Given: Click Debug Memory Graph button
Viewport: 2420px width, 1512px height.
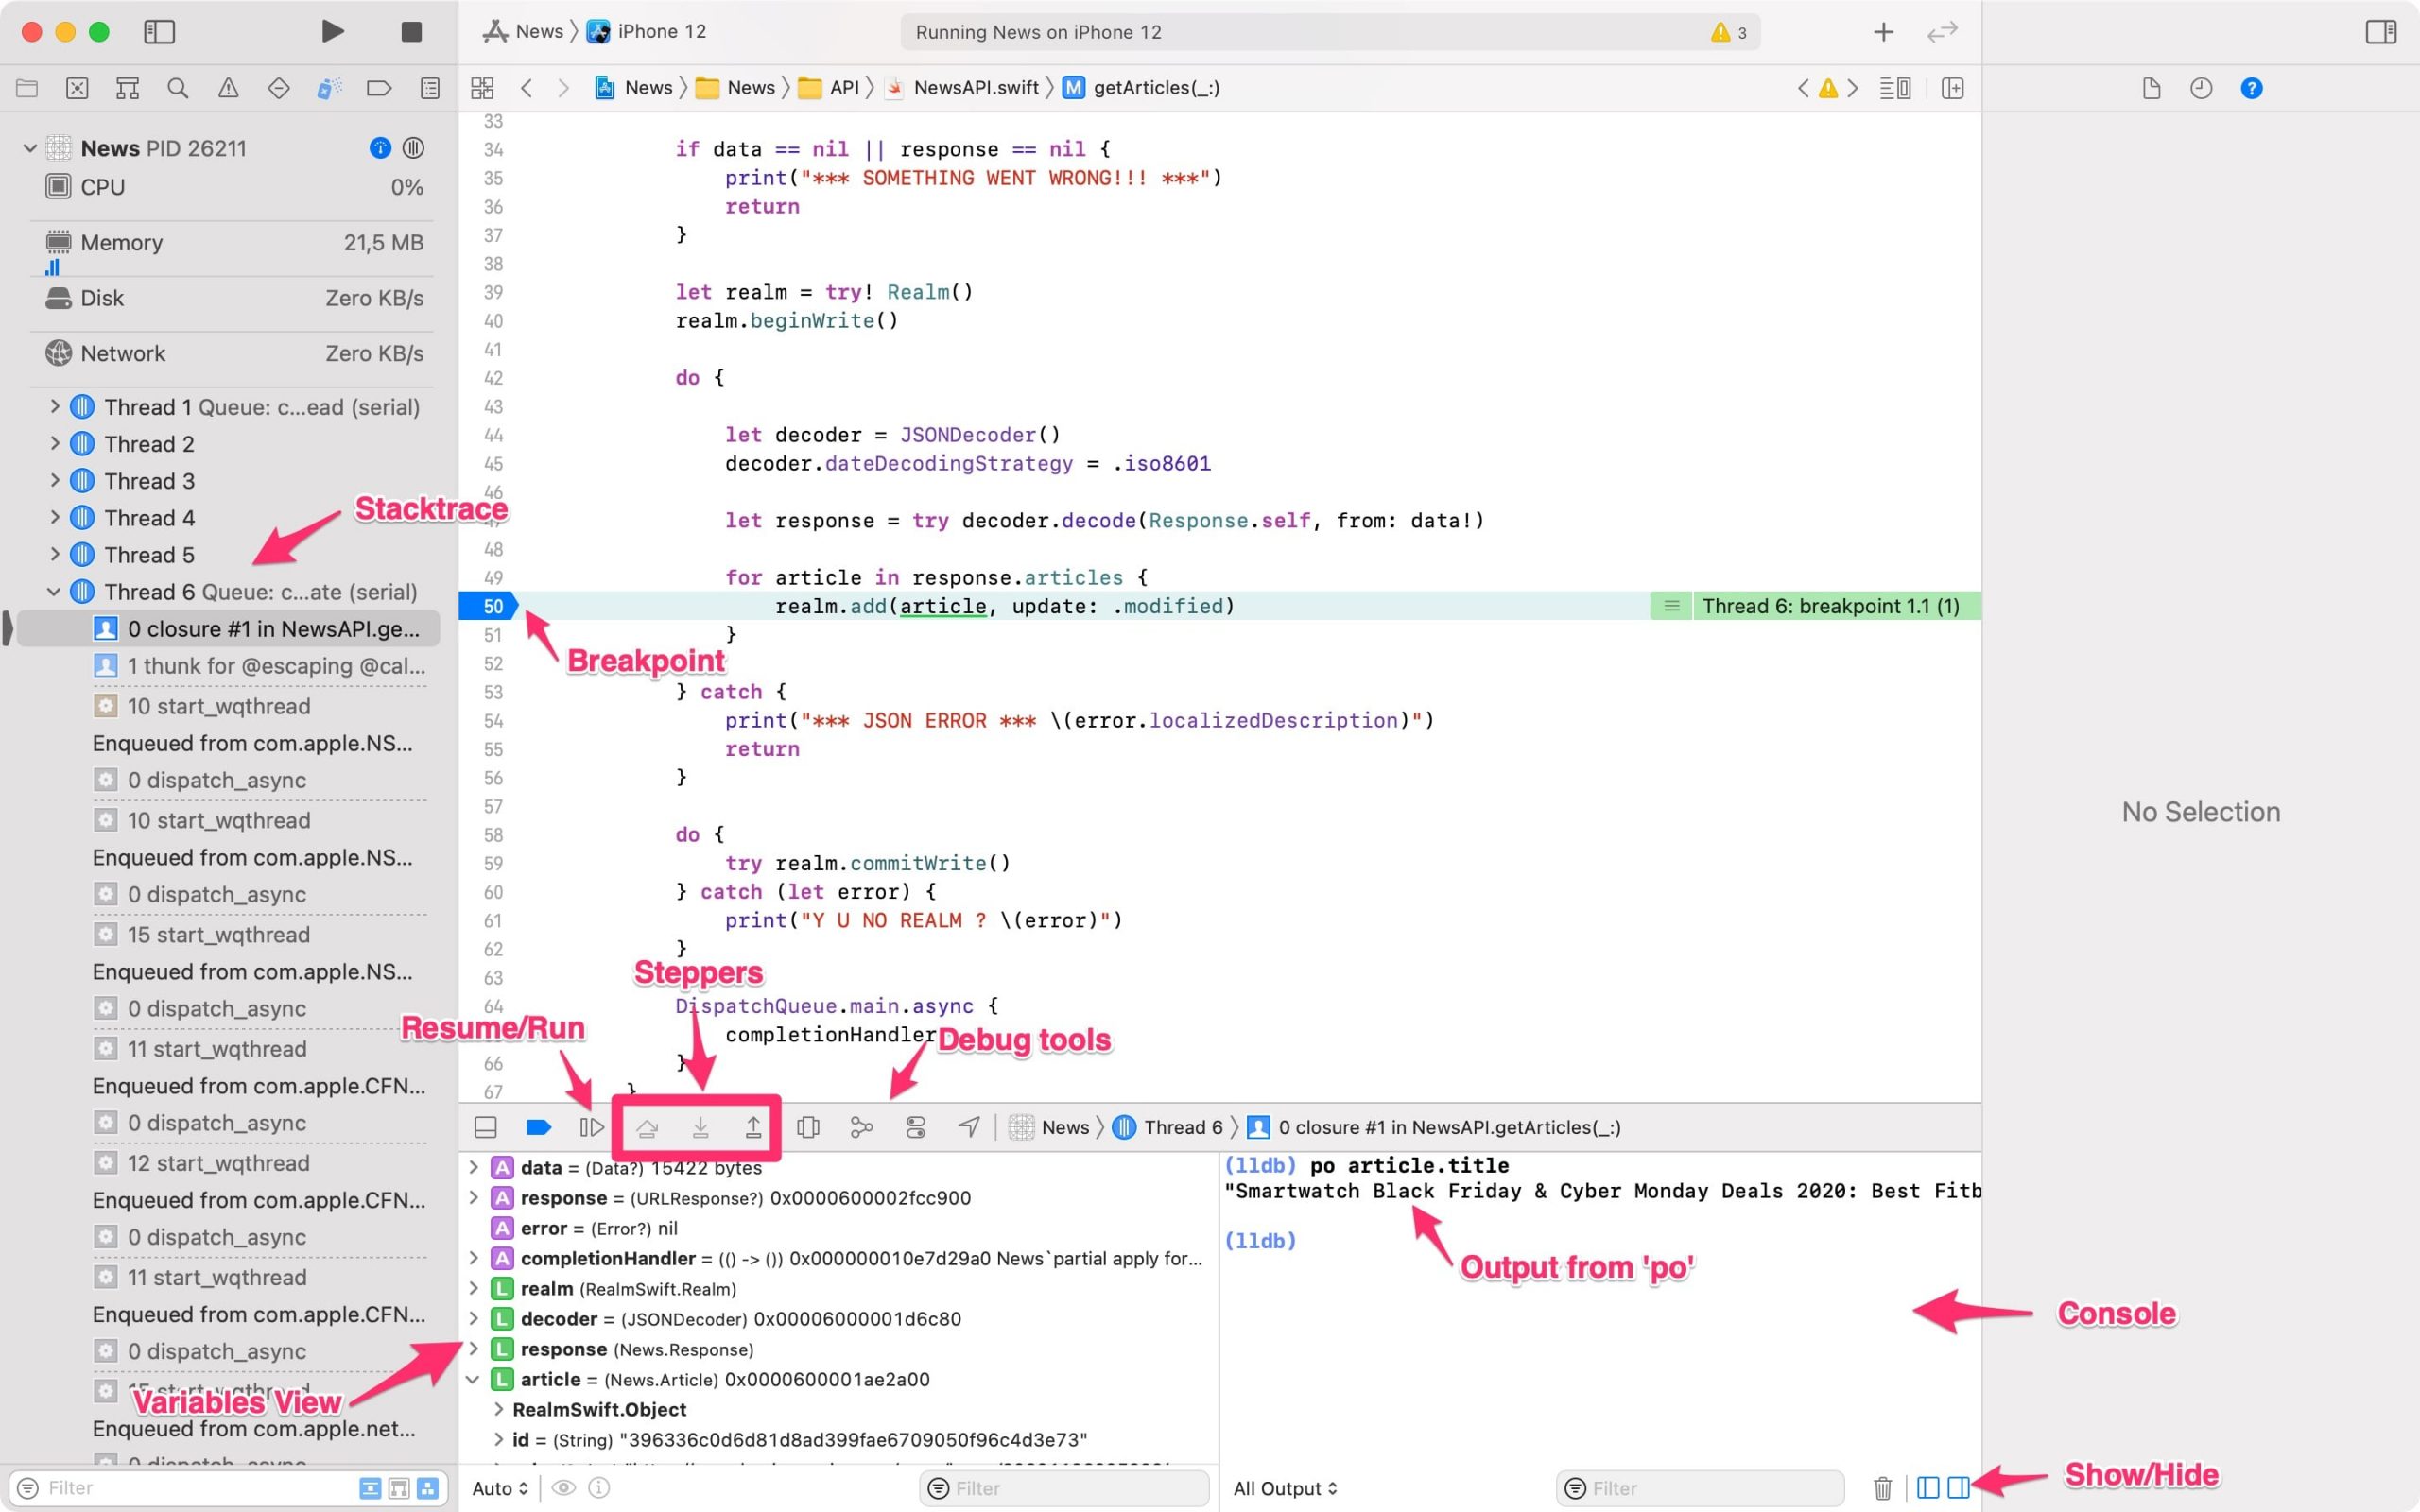Looking at the screenshot, I should pos(861,1127).
